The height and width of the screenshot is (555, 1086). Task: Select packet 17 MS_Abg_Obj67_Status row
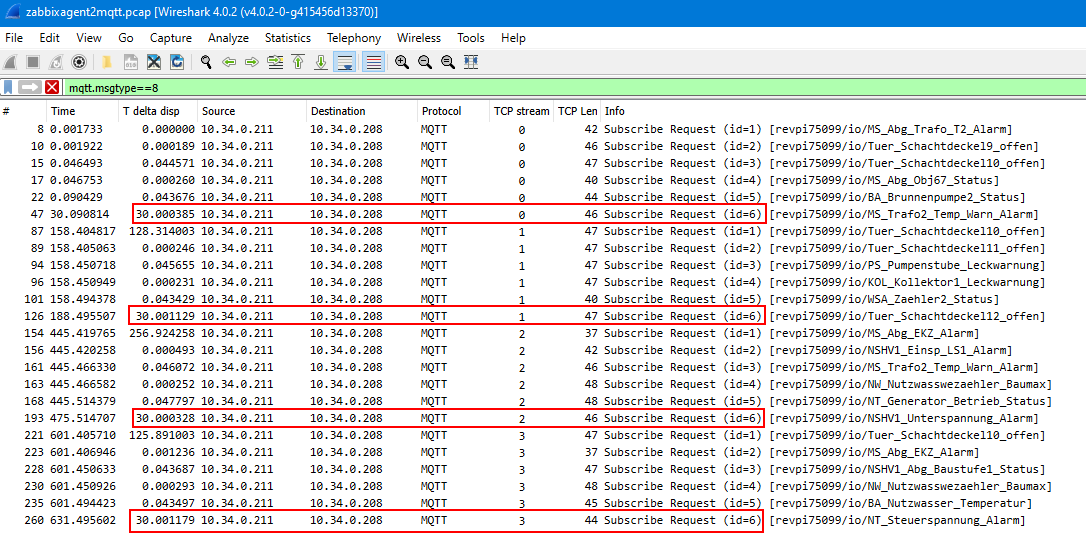(543, 180)
